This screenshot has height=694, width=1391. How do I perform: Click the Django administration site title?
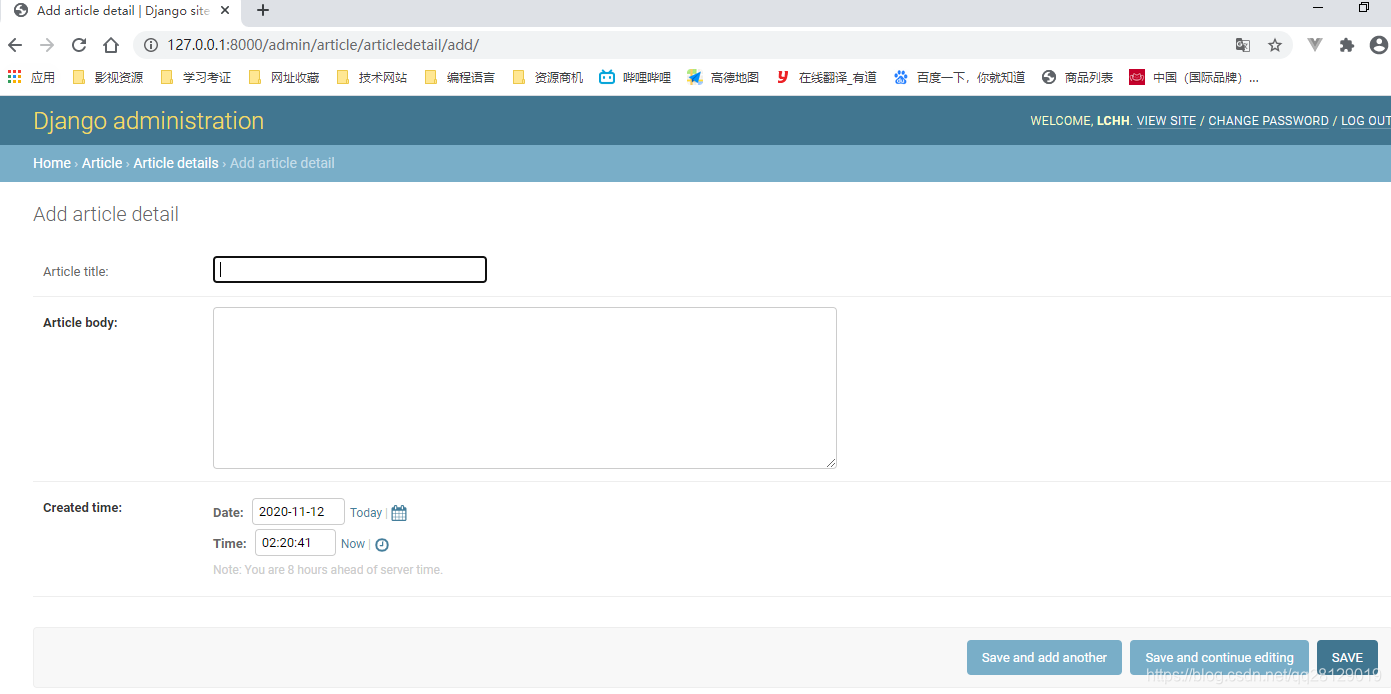pyautogui.click(x=148, y=121)
